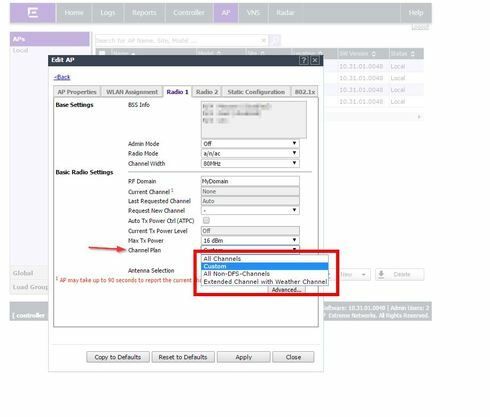Toggle the select-all checkbox in AP table header

pos(102,53)
